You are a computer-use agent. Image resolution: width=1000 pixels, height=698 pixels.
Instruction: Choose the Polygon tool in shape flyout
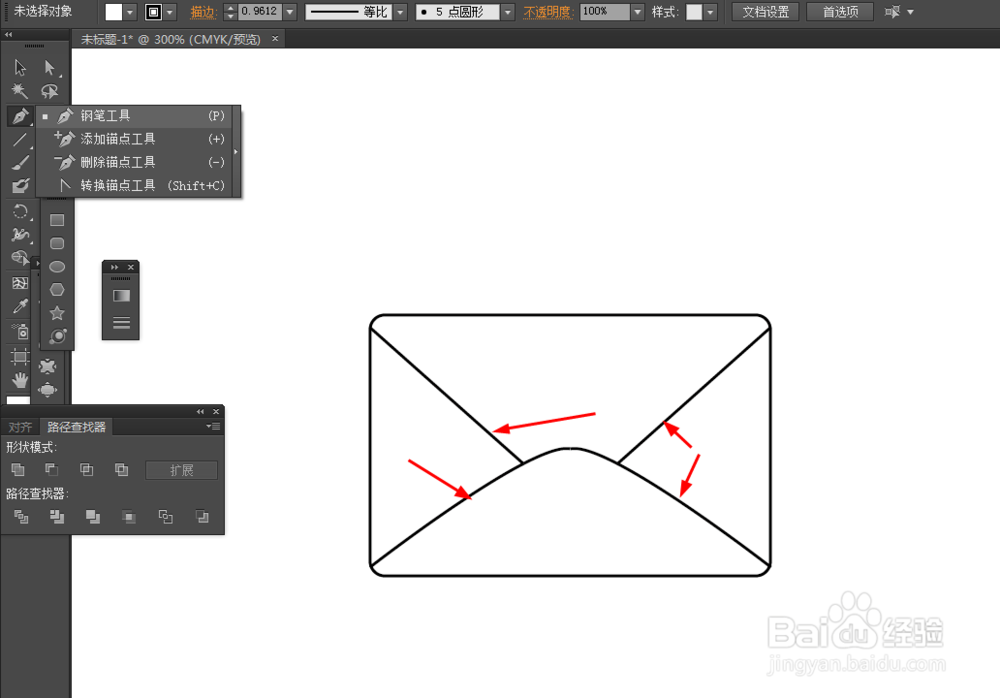coord(57,290)
